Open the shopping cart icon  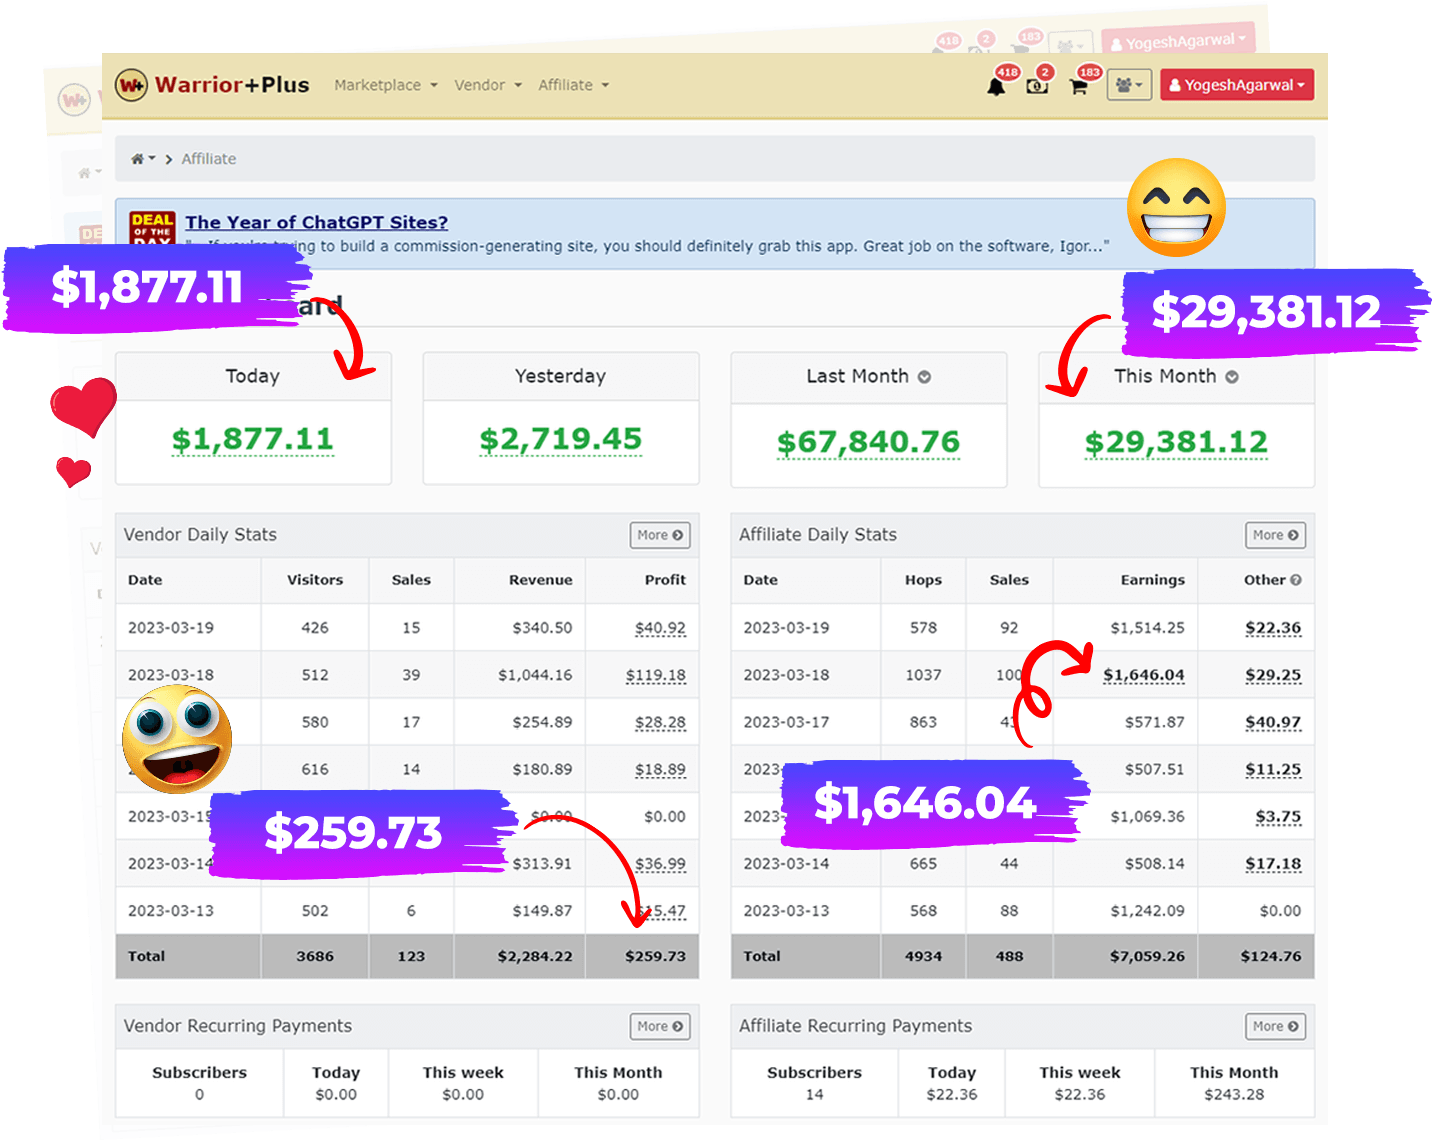(1078, 87)
